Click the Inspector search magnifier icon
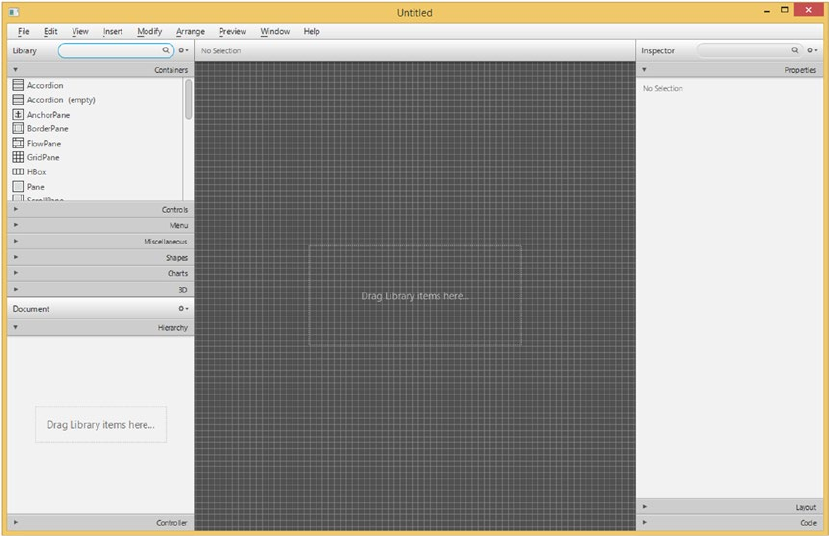 pyautogui.click(x=795, y=50)
